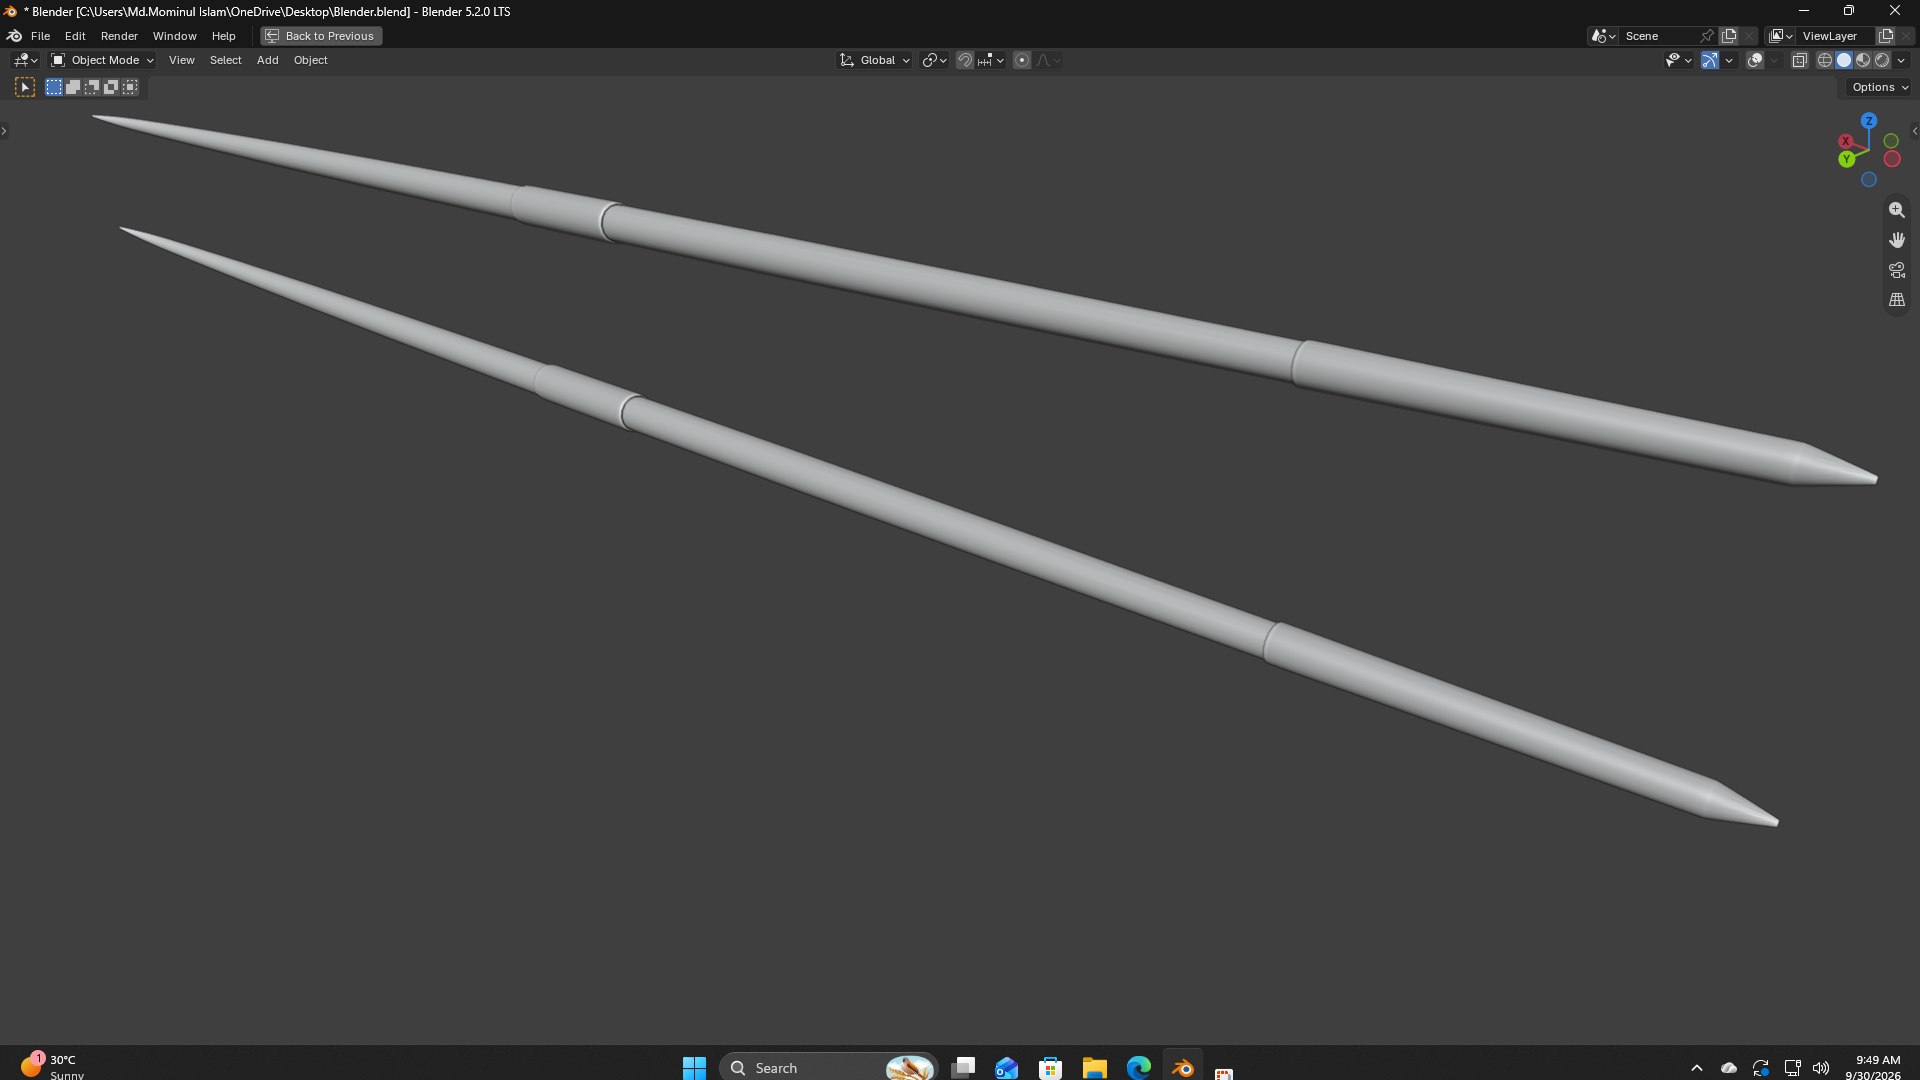Open shading options dropdown arrow
Viewport: 1920px width, 1080px height.
[1901, 61]
